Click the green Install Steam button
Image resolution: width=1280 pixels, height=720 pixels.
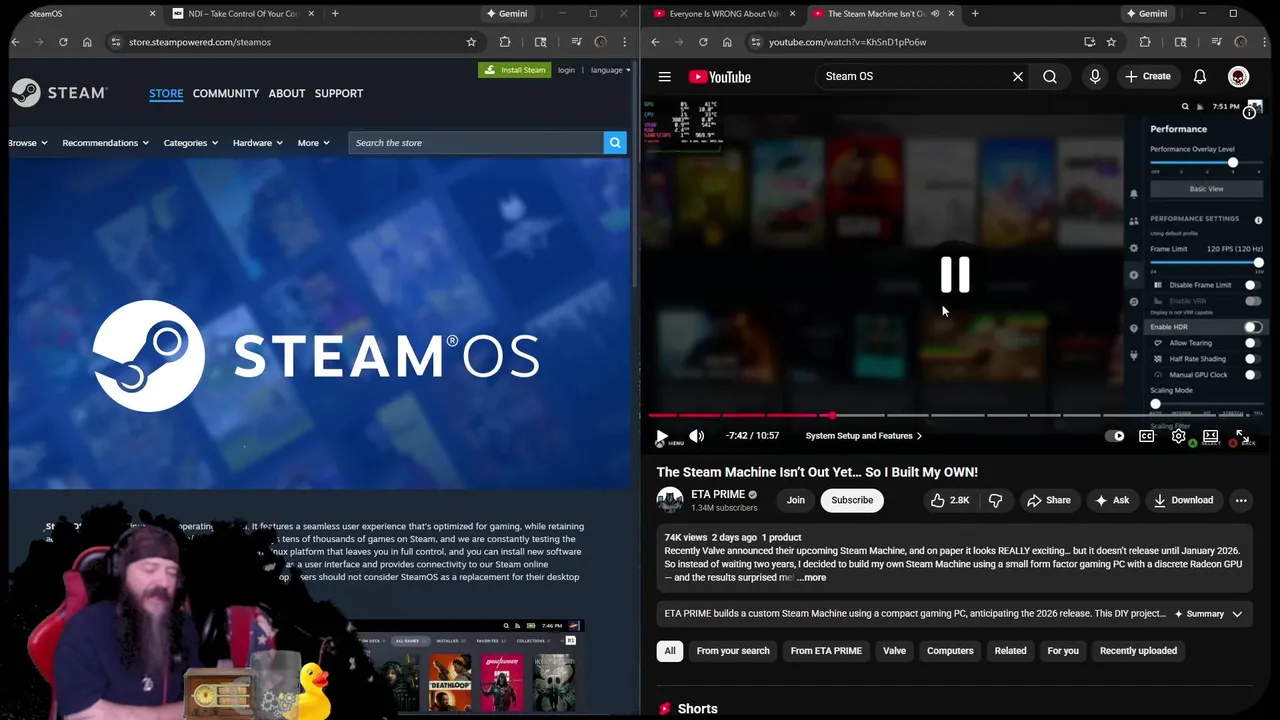[515, 70]
